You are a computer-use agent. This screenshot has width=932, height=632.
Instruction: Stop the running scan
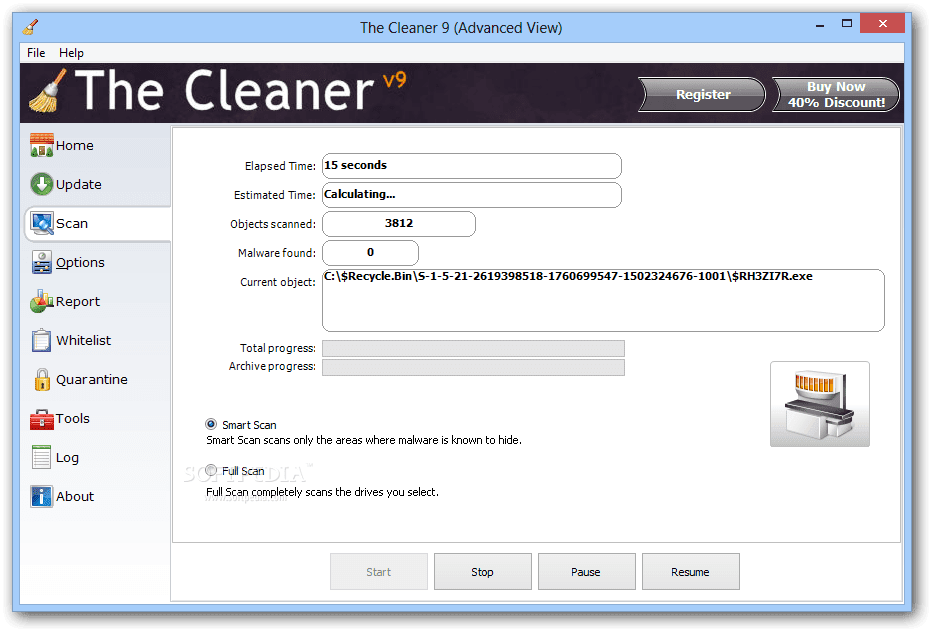483,572
